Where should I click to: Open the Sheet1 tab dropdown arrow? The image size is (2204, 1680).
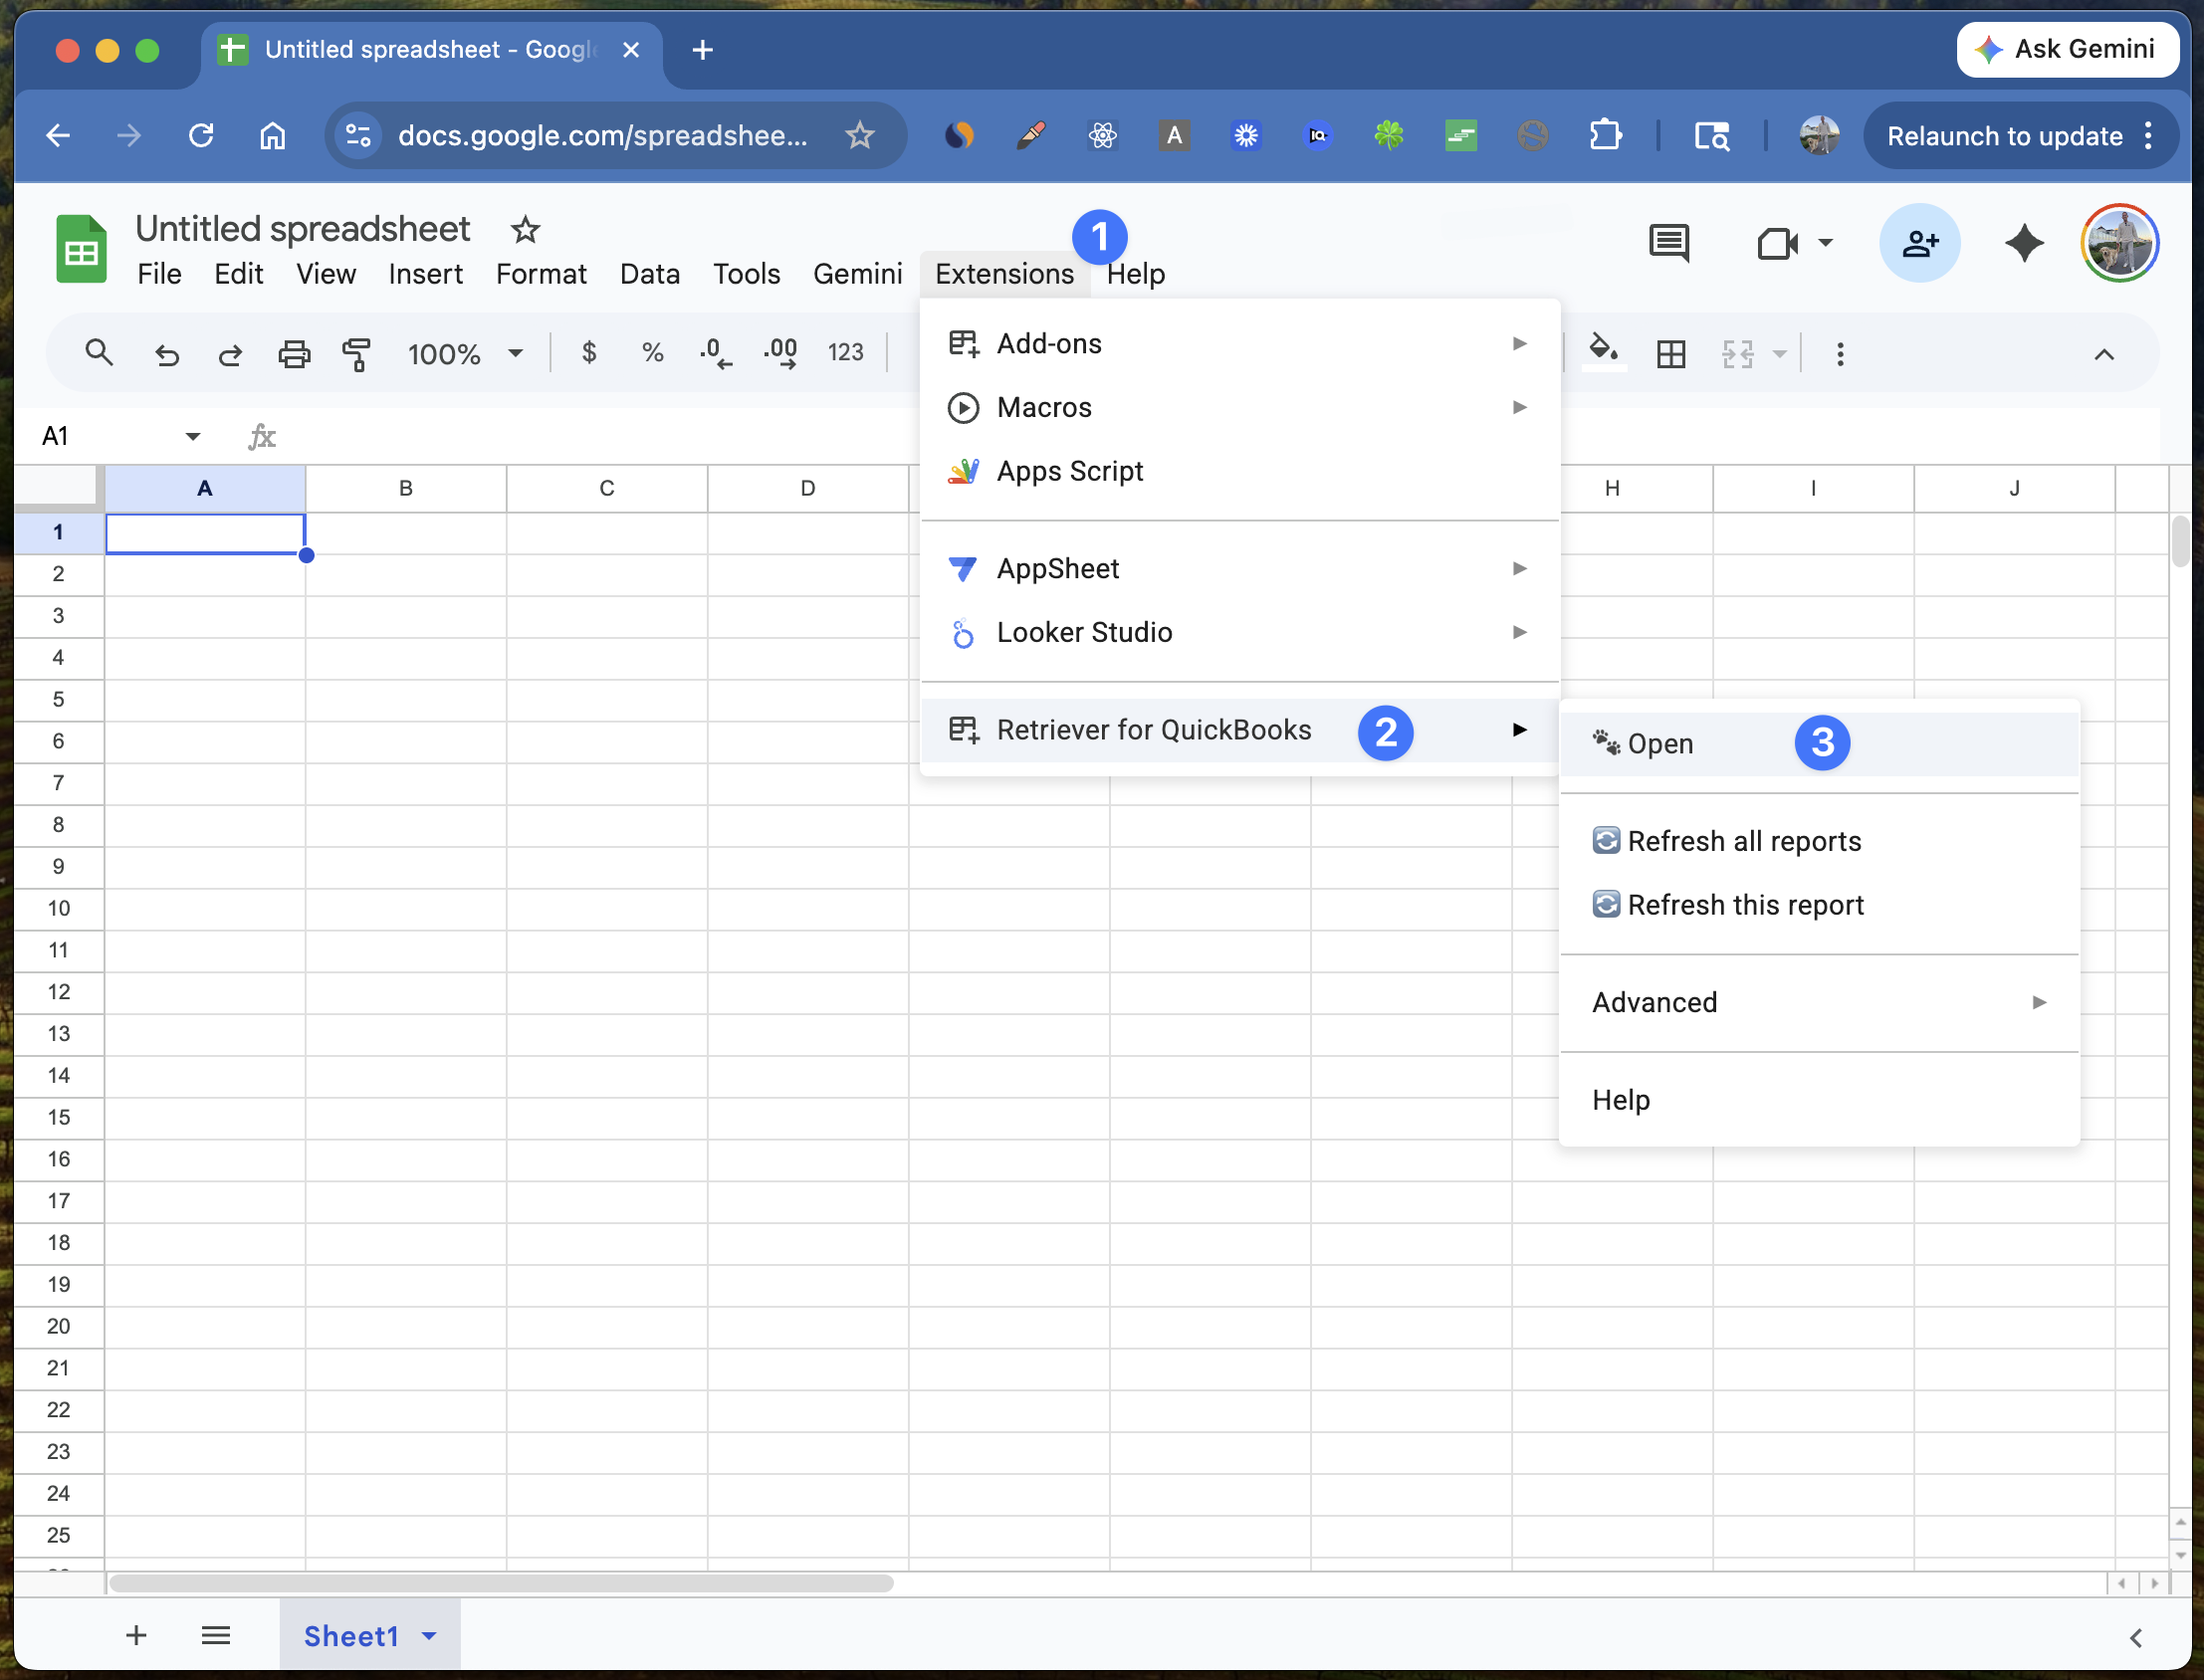point(429,1636)
